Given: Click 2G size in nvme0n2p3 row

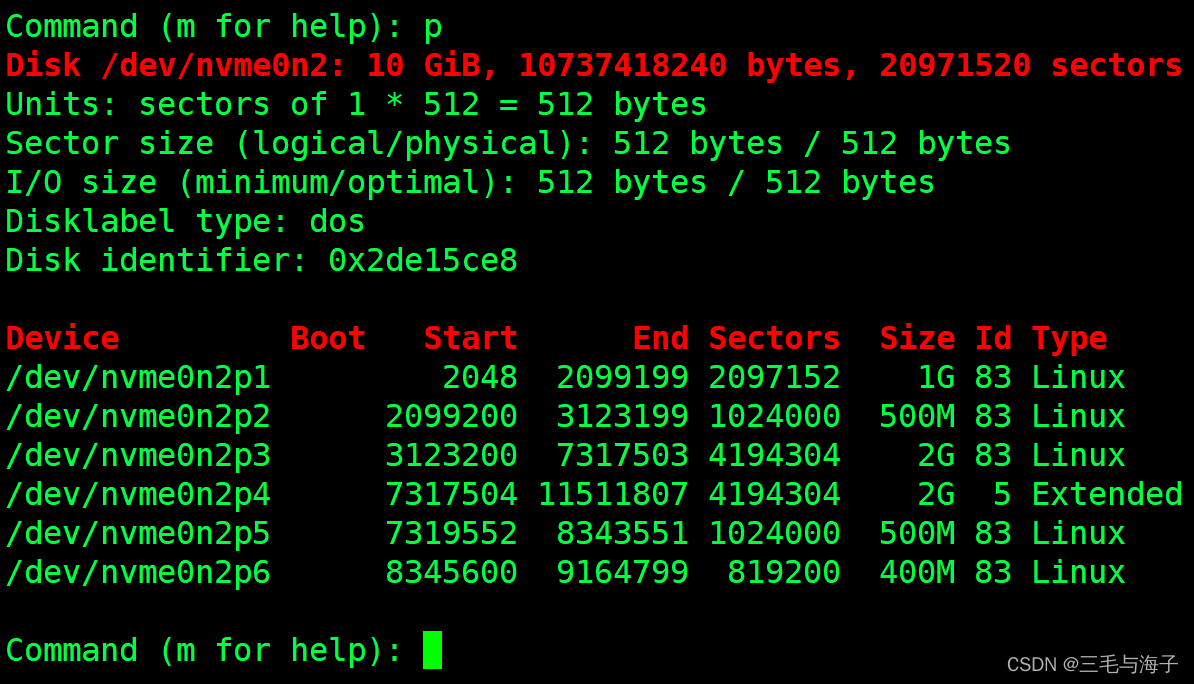Looking at the screenshot, I should [x=936, y=455].
